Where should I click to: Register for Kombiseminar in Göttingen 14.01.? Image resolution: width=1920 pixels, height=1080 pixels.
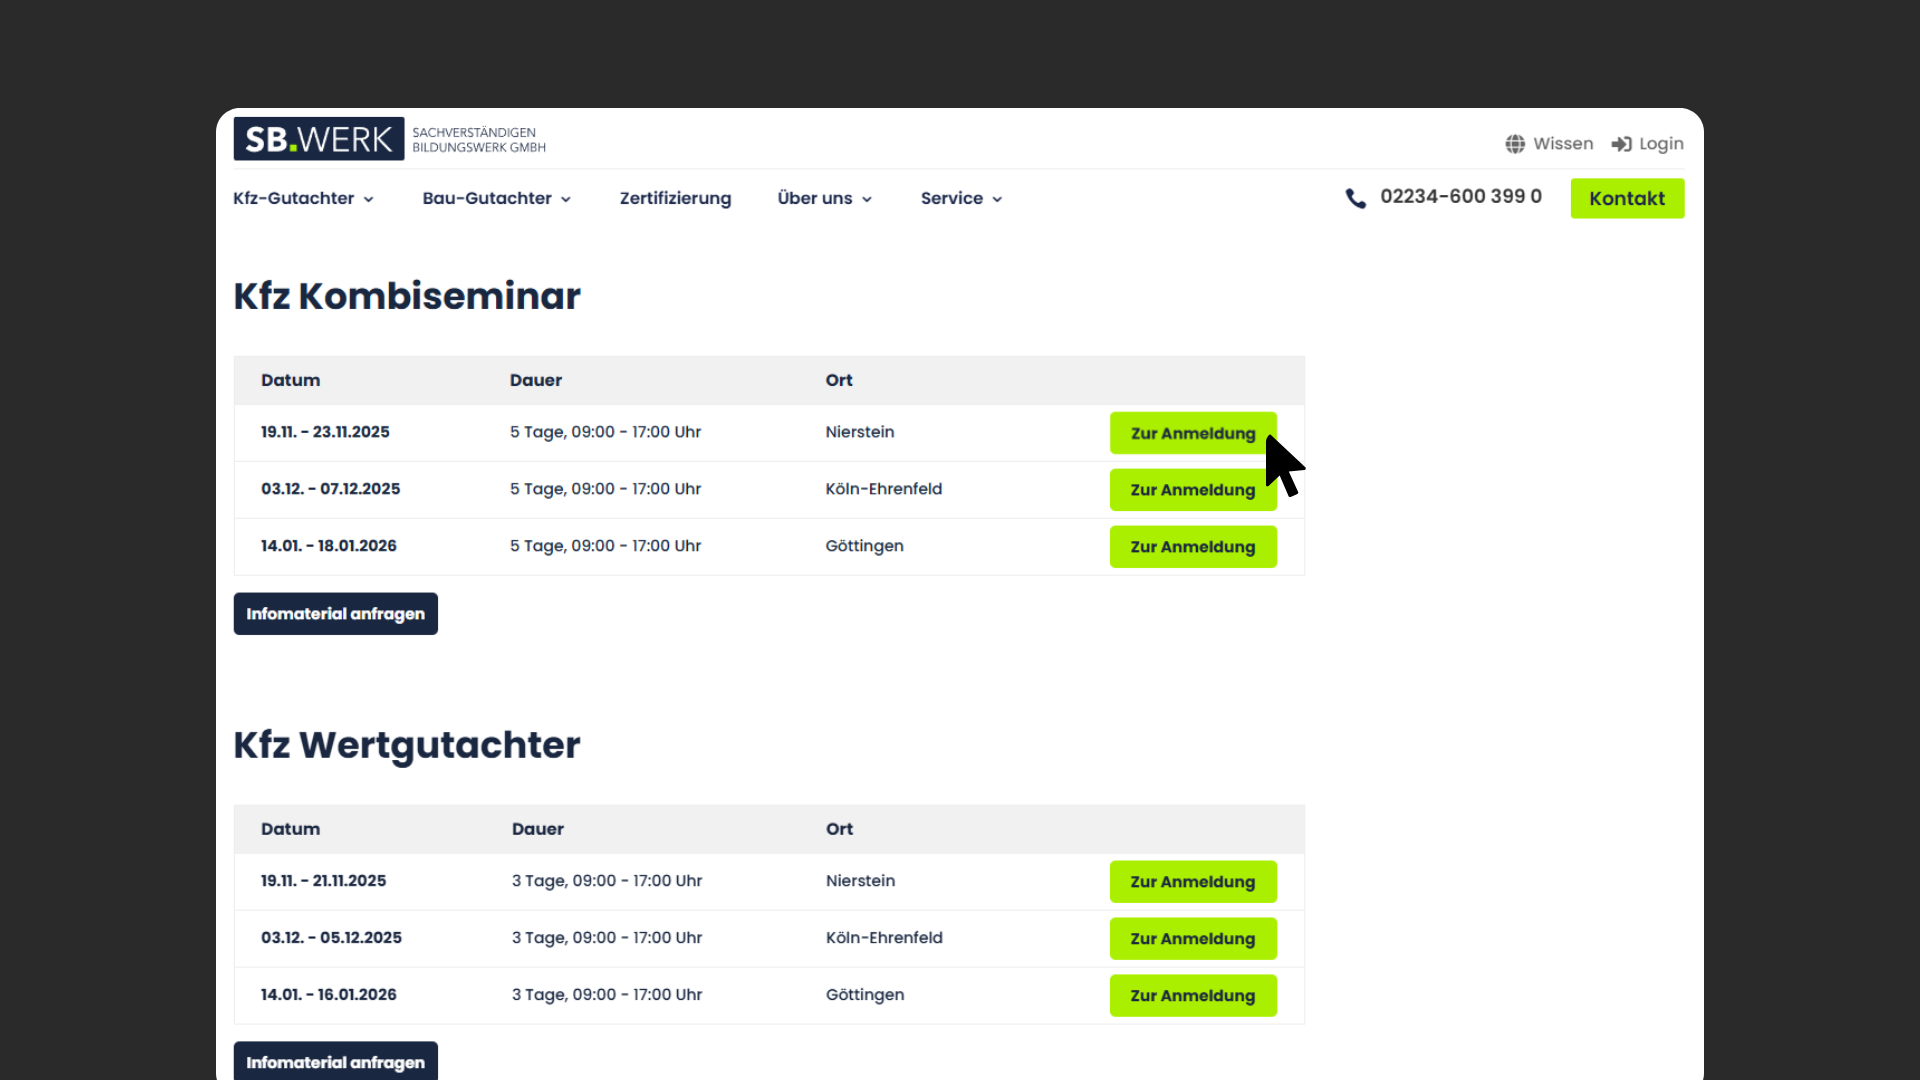[x=1192, y=547]
